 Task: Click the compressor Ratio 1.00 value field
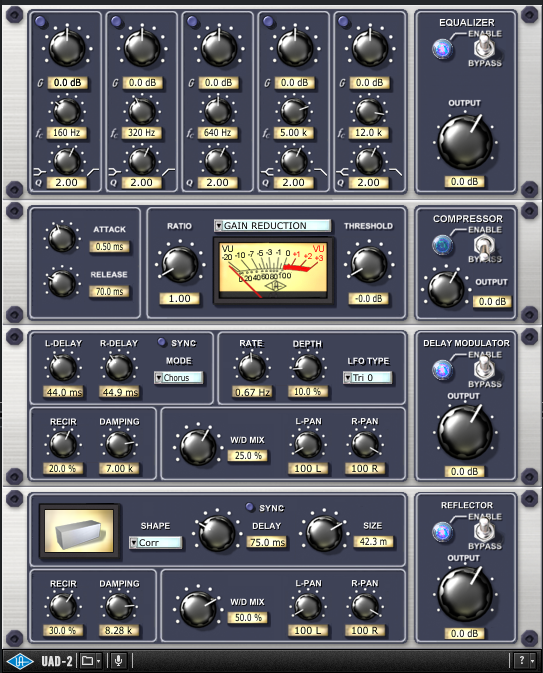(179, 299)
